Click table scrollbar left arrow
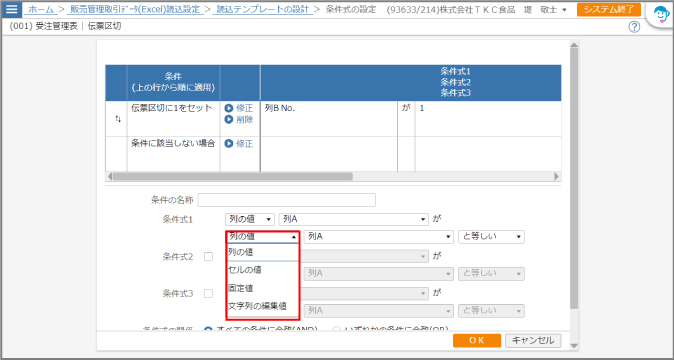This screenshot has width=674, height=360. pos(109,177)
